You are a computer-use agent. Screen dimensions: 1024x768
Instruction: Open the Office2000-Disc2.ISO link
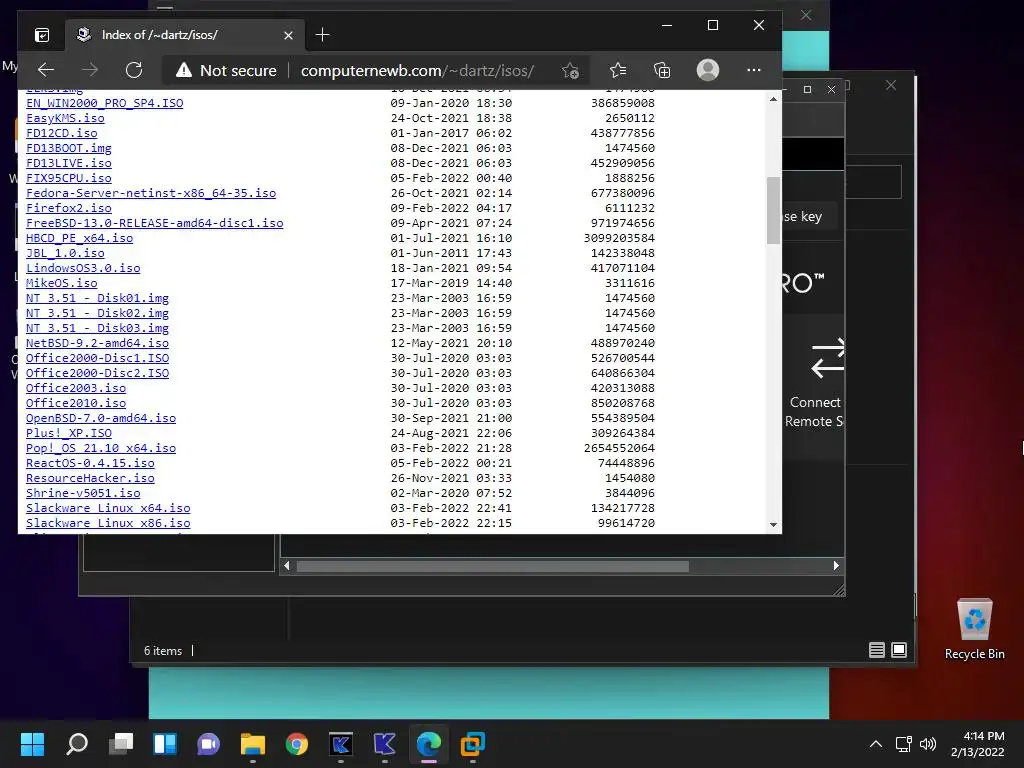tap(97, 374)
